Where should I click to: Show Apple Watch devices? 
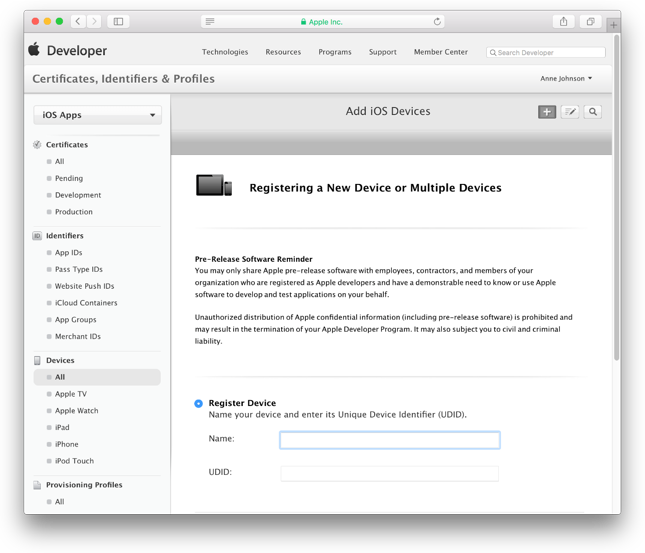click(77, 411)
